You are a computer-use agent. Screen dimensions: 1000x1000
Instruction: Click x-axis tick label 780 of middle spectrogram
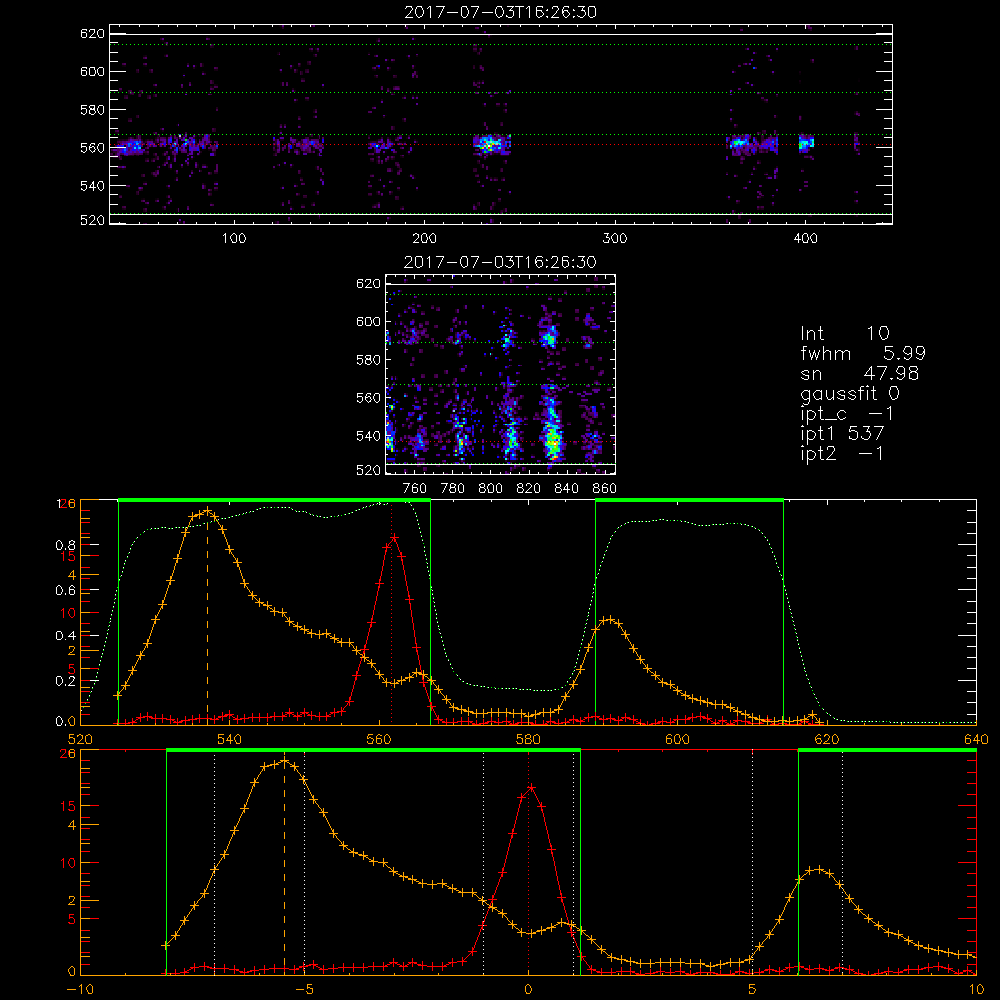coord(453,489)
